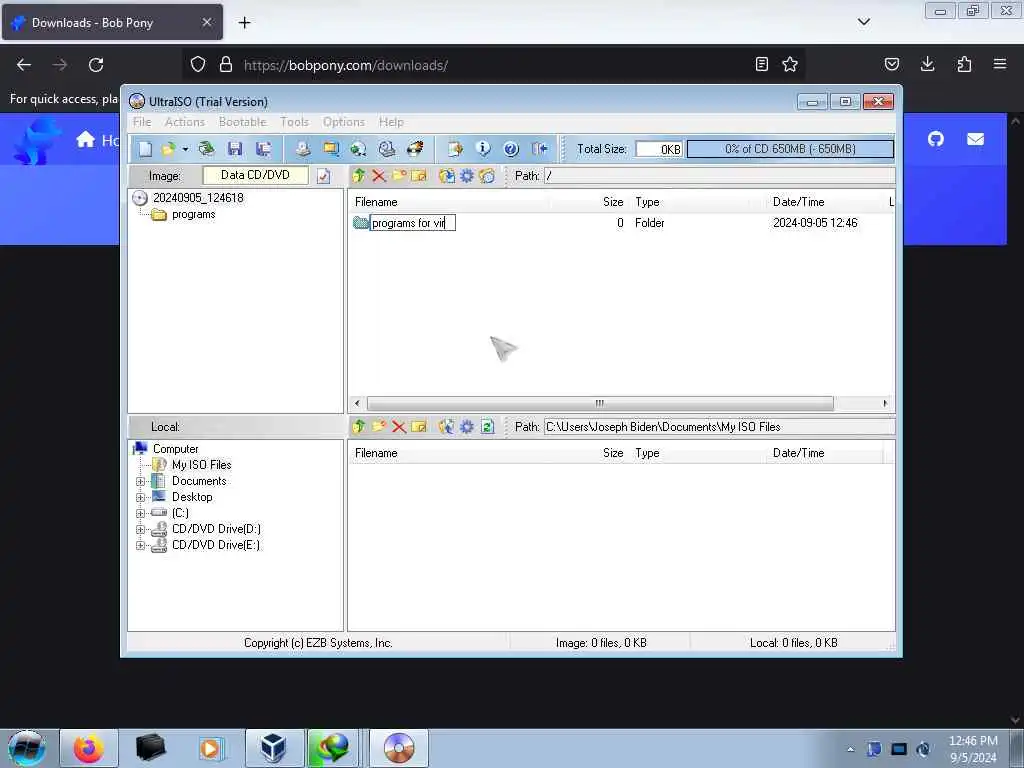1024x768 pixels.
Task: Click the image pane horizontal scrollbar thumb
Action: point(600,404)
